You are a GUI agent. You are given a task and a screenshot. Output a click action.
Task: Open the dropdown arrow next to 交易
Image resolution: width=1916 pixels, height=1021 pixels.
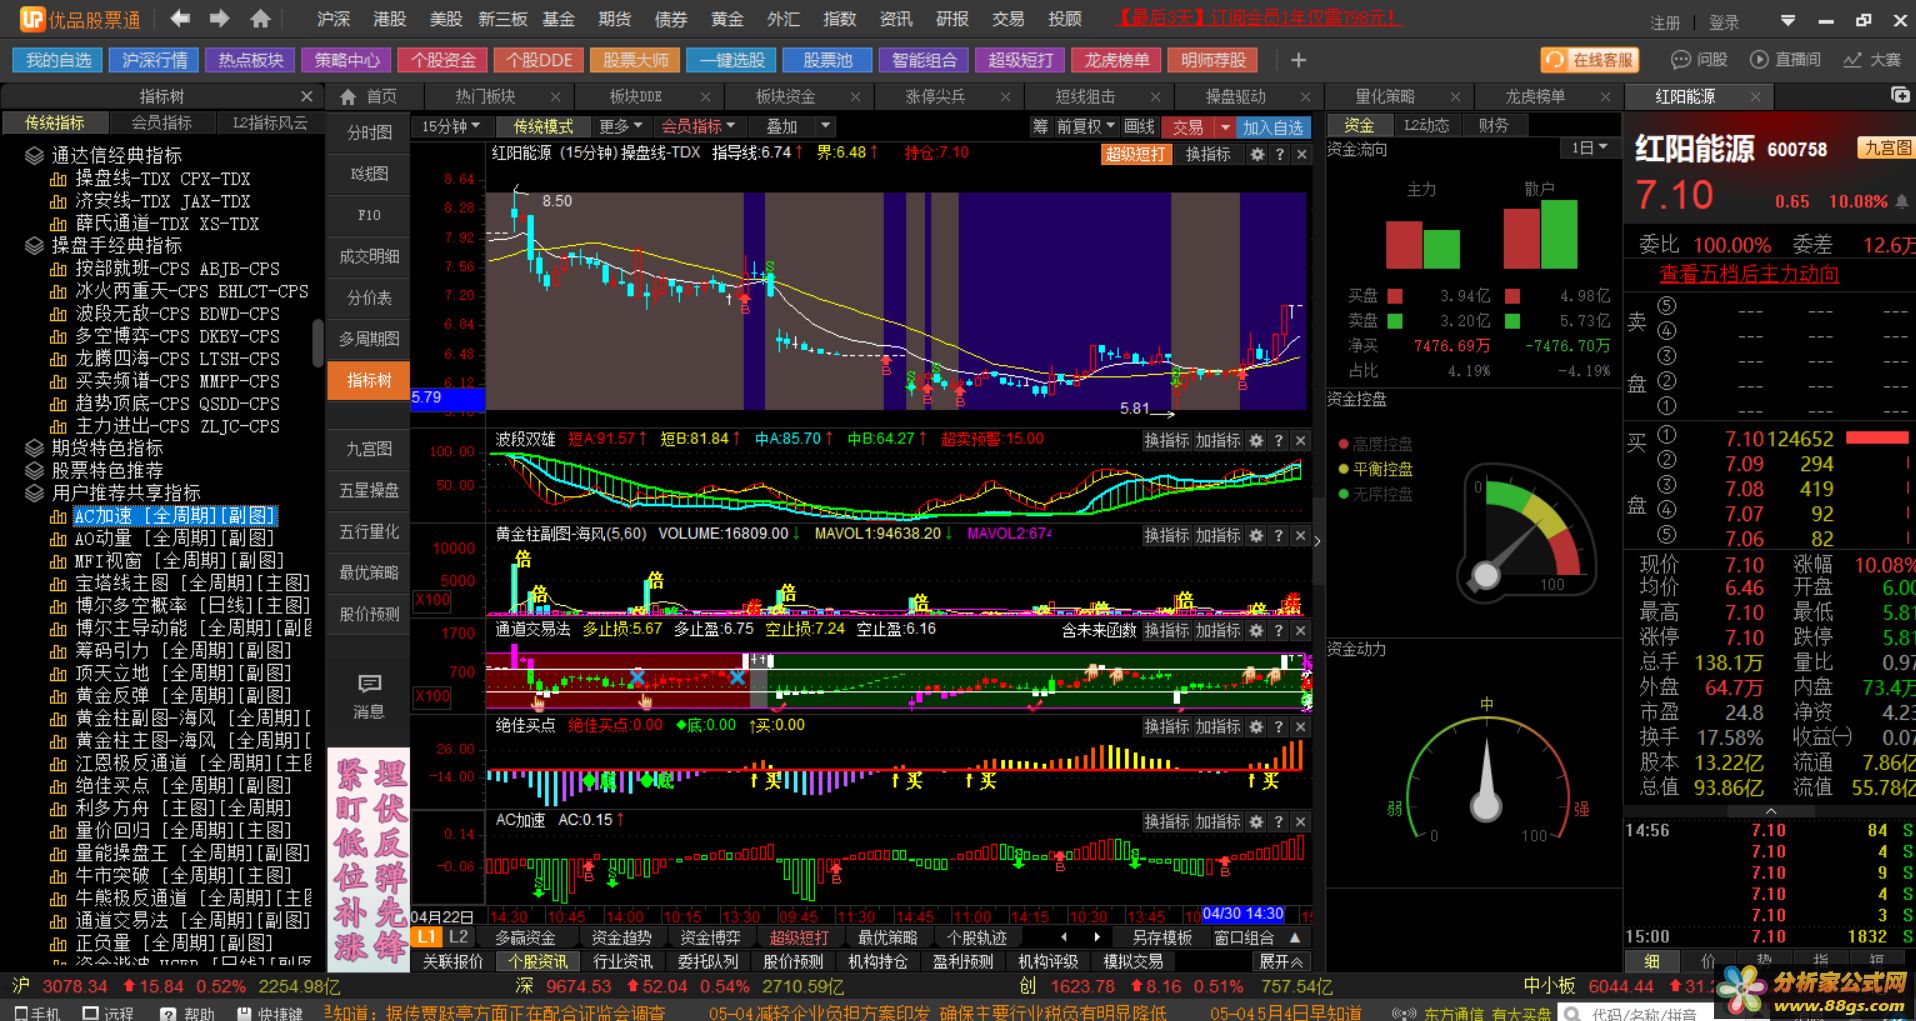click(1225, 127)
